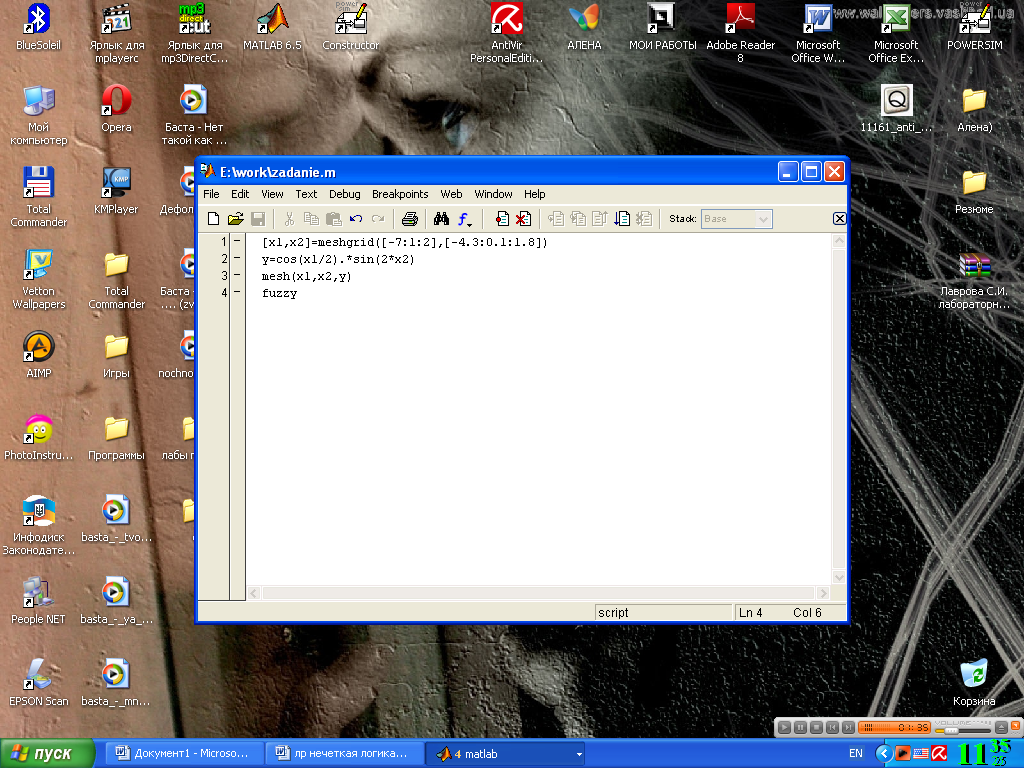Click the matlab taskbar group button
Viewport: 1024px width, 768px height.
click(505, 754)
